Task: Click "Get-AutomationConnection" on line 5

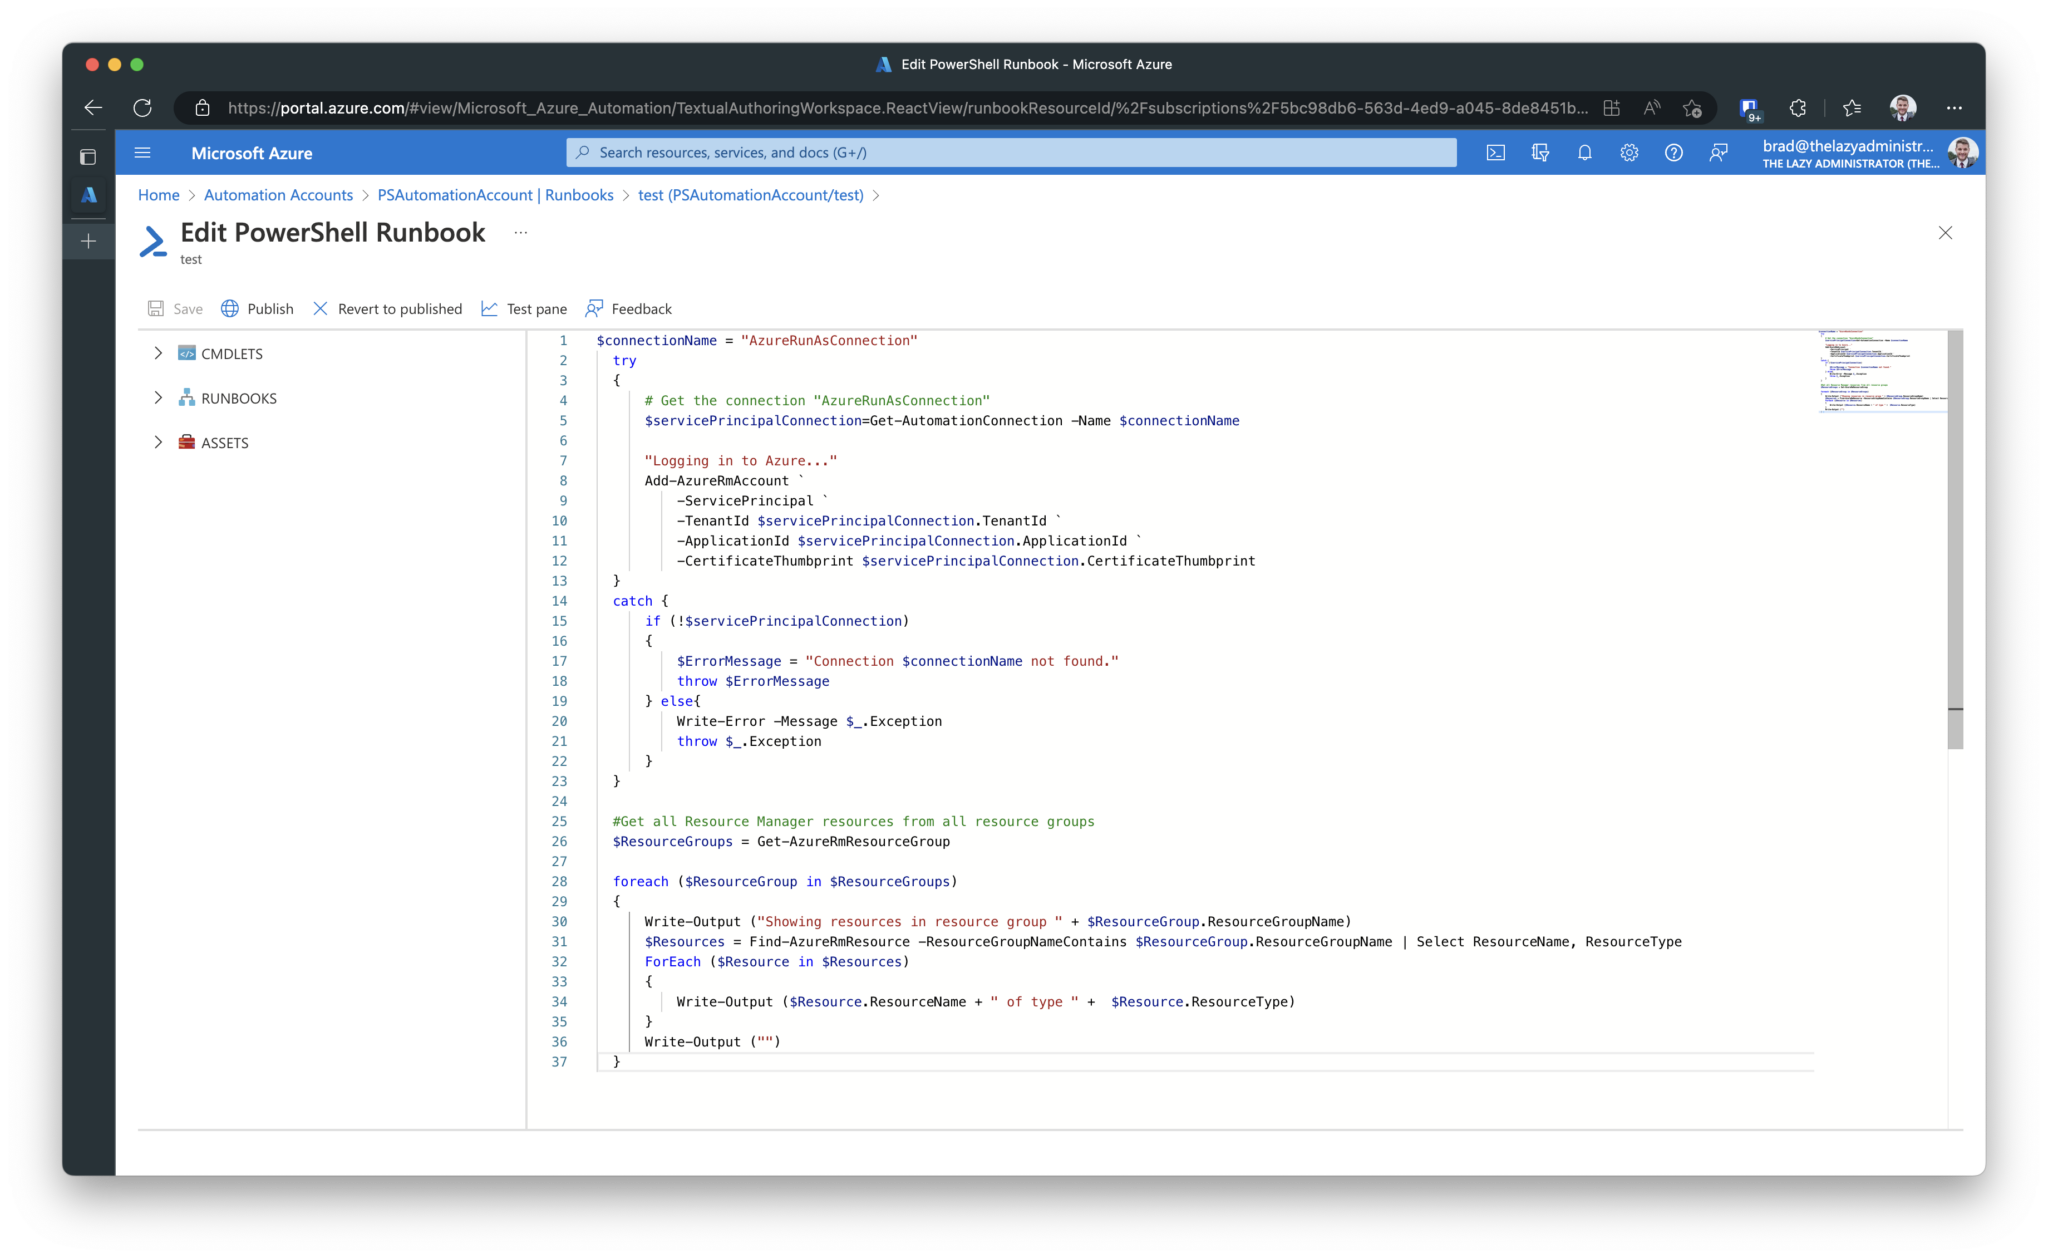Action: click(966, 421)
